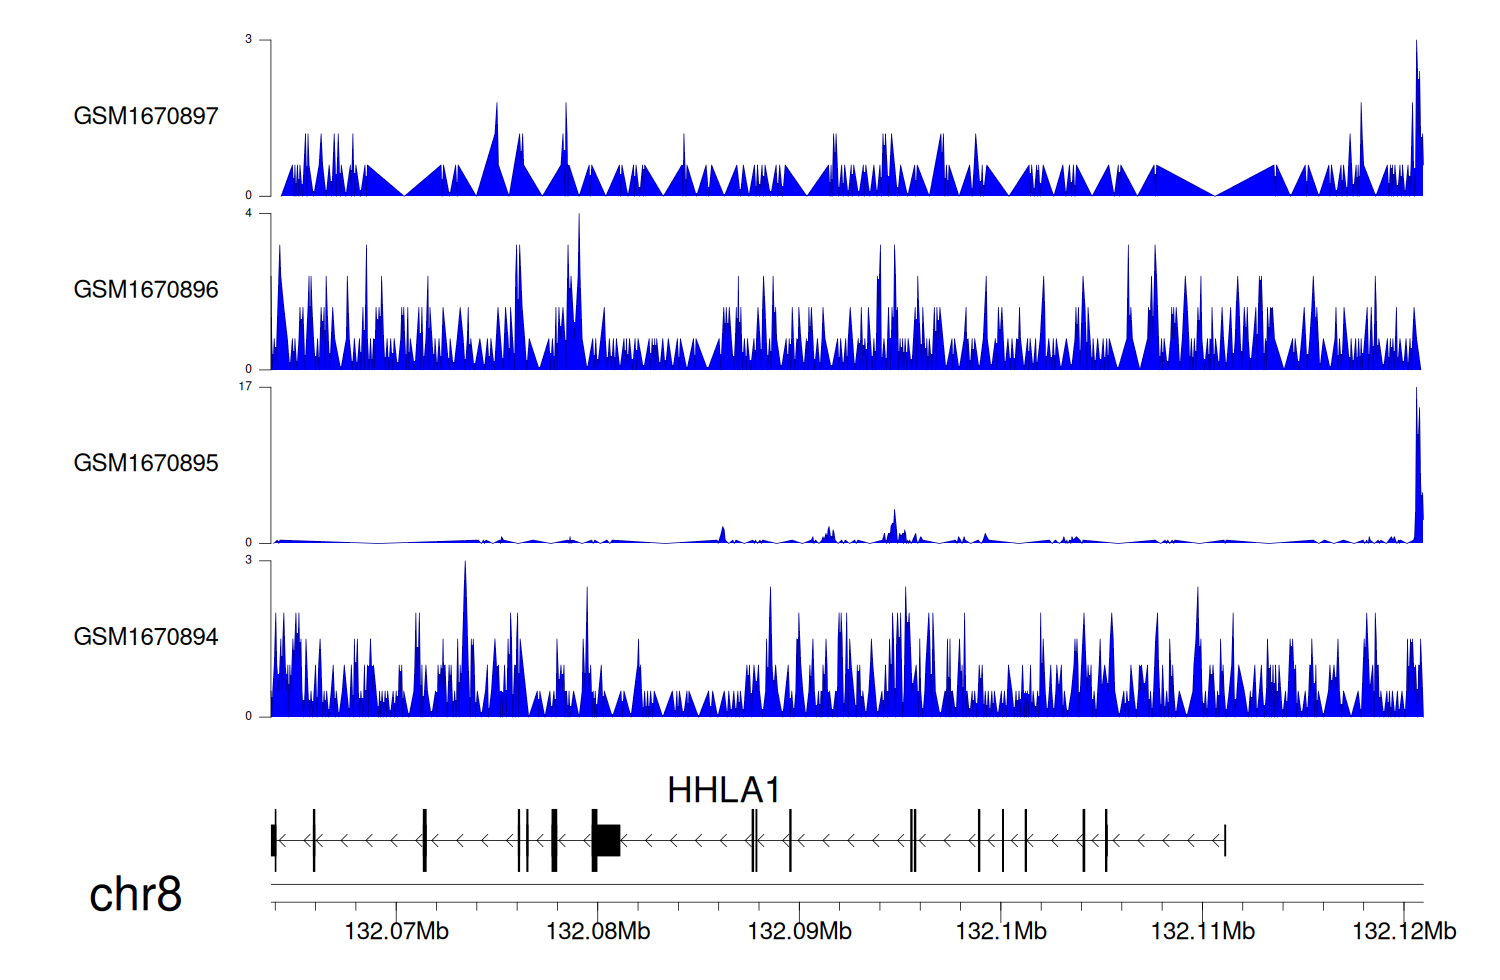Click the GSM1670897 track label
Image resolution: width=1500 pixels, height=980 pixels.
146,116
